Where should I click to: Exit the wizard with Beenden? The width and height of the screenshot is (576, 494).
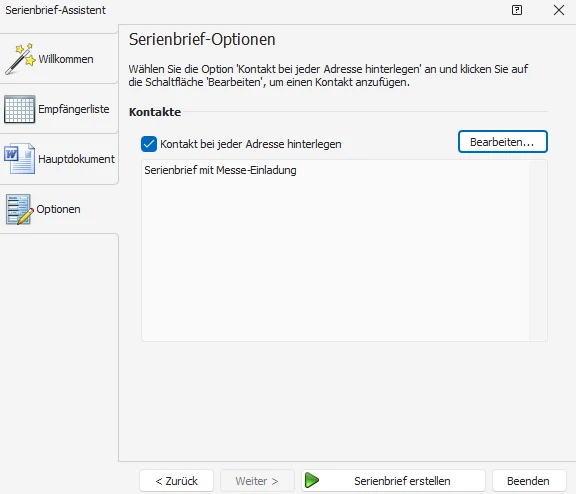click(x=529, y=481)
